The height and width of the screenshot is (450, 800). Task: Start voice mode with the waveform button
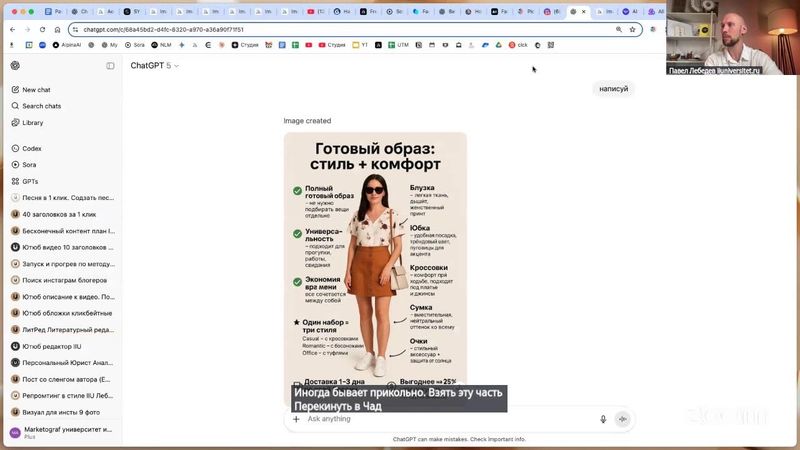pyautogui.click(x=622, y=419)
